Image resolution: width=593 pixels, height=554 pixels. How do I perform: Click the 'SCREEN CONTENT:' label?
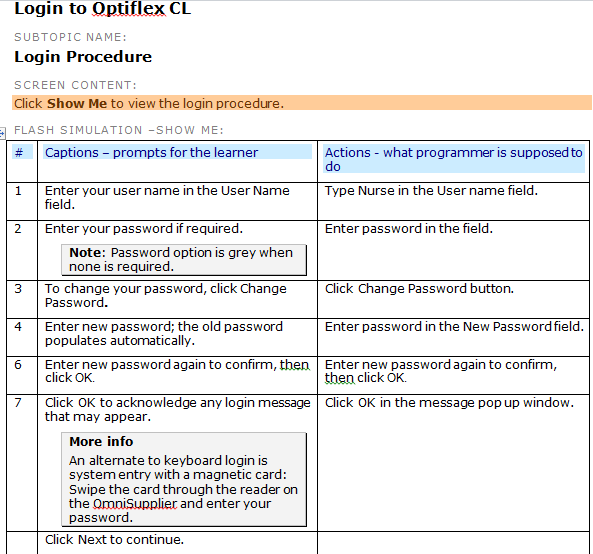tap(75, 85)
